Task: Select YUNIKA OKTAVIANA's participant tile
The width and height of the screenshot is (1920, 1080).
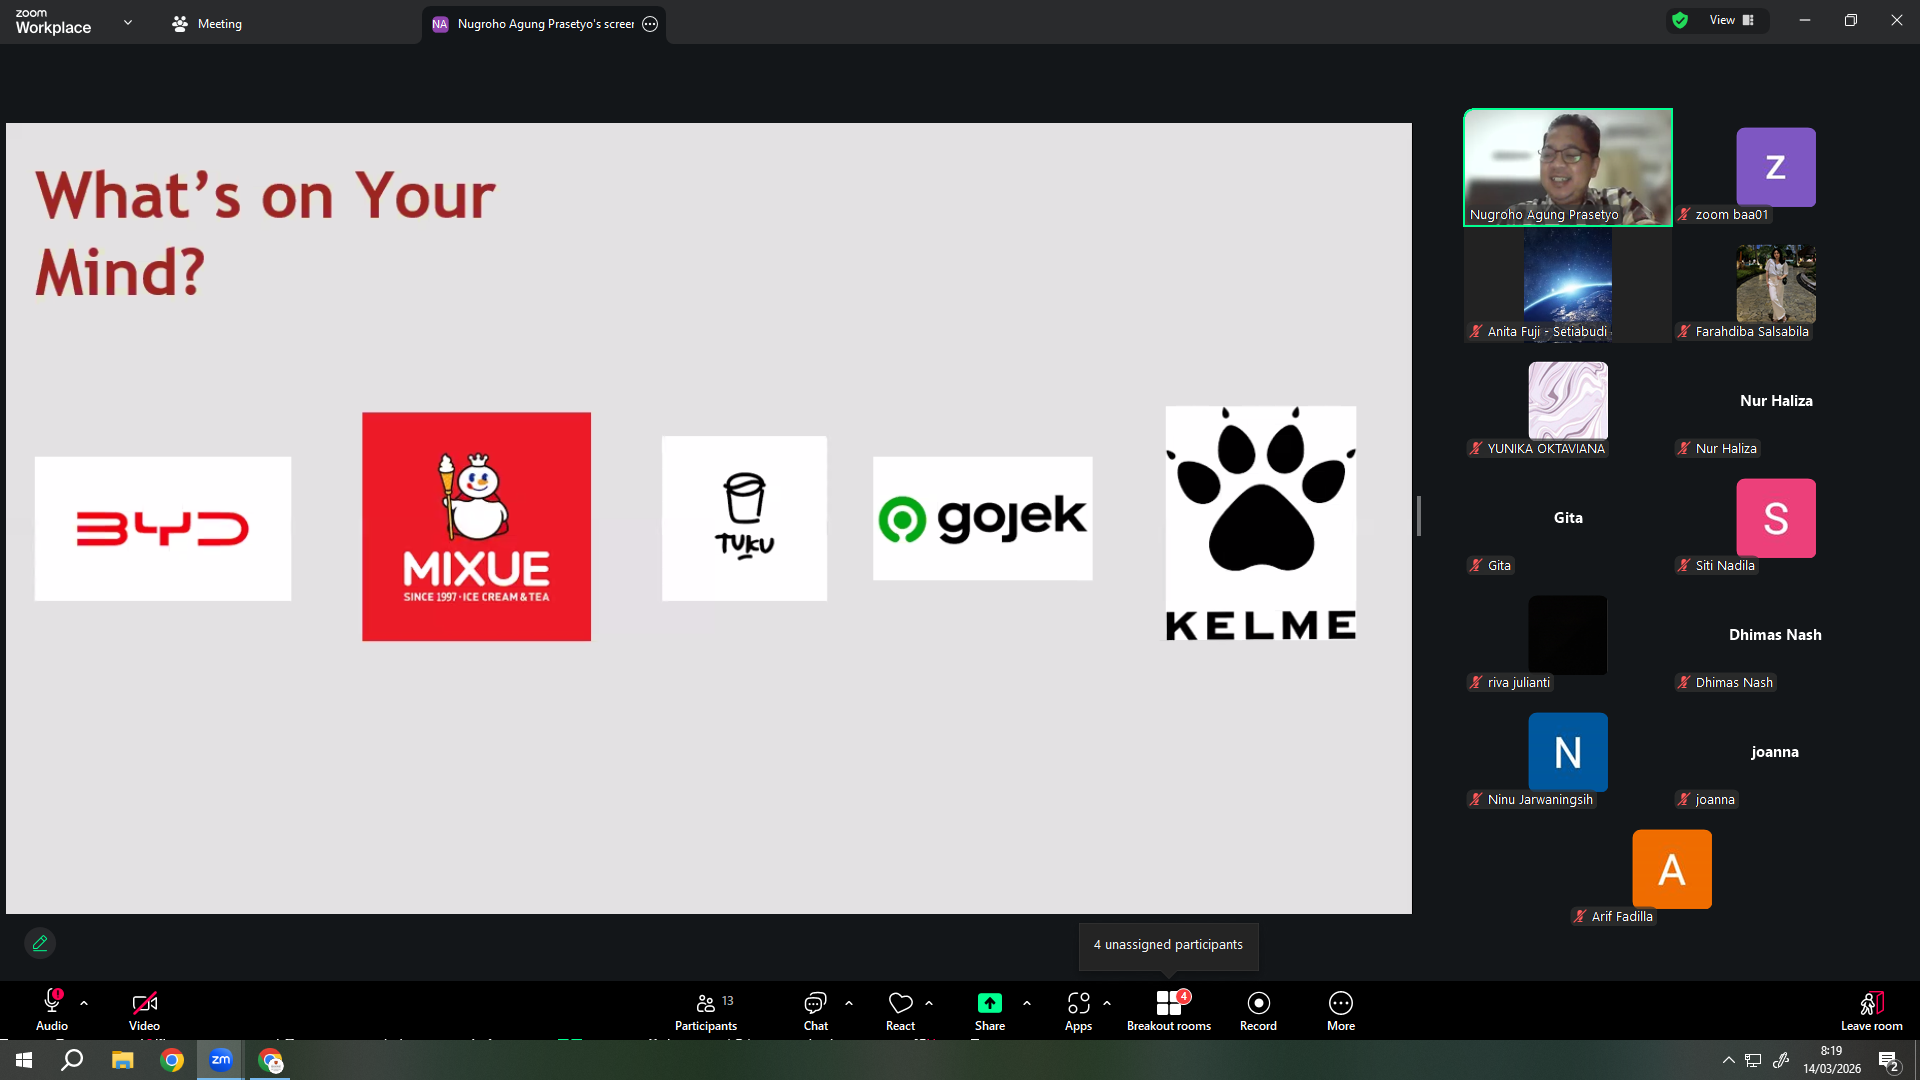Action: click(1568, 401)
